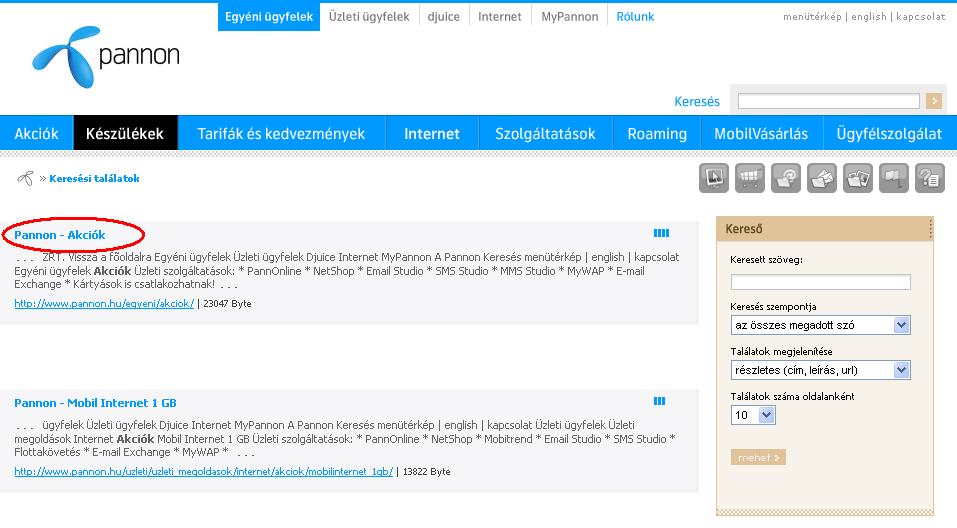The width and height of the screenshot is (957, 528).
Task: Click relevance bars of Pannon - Akciók result
Action: (661, 233)
